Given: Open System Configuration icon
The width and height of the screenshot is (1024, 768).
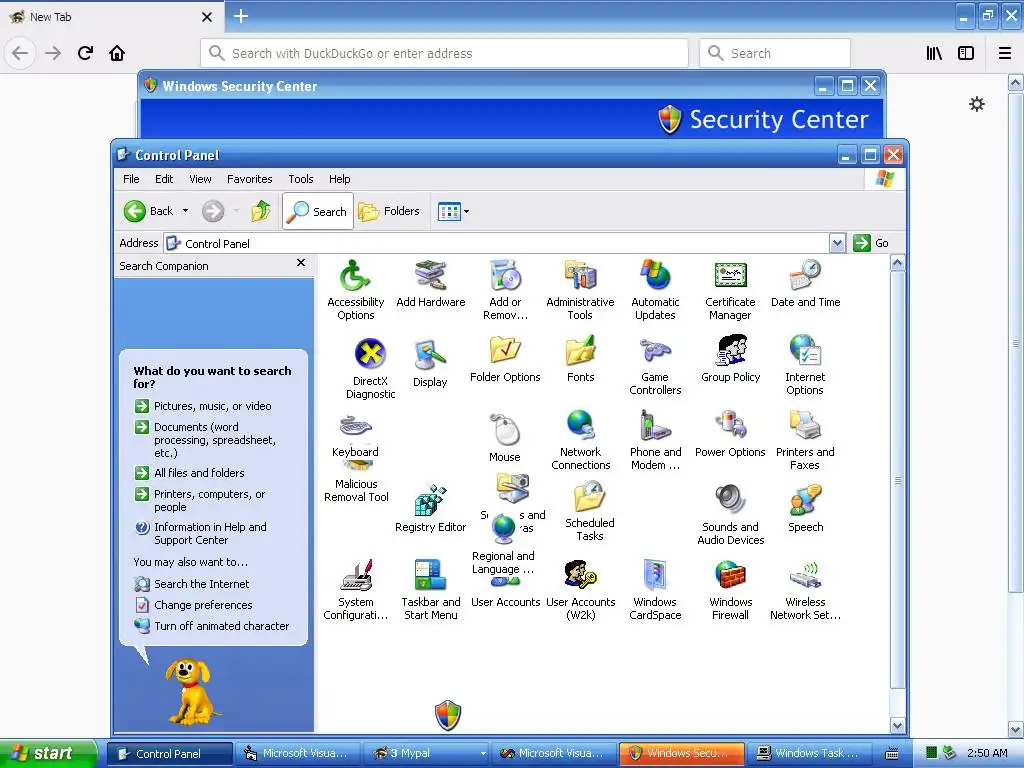Looking at the screenshot, I should coord(355,590).
